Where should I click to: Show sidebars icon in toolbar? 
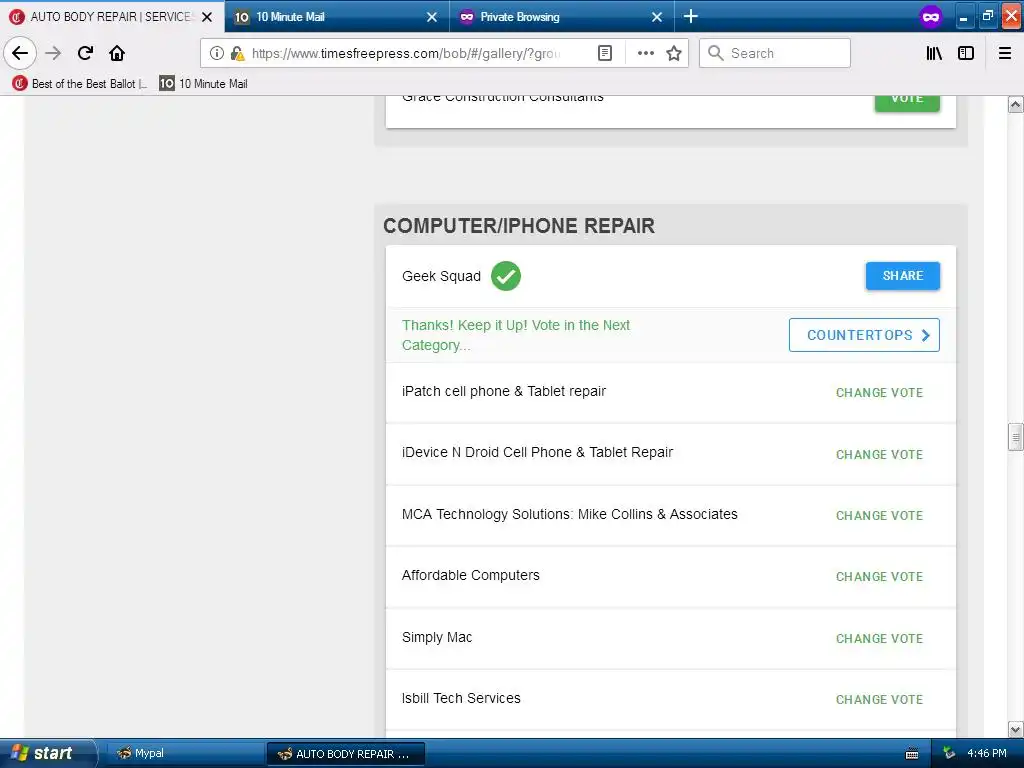pos(966,53)
